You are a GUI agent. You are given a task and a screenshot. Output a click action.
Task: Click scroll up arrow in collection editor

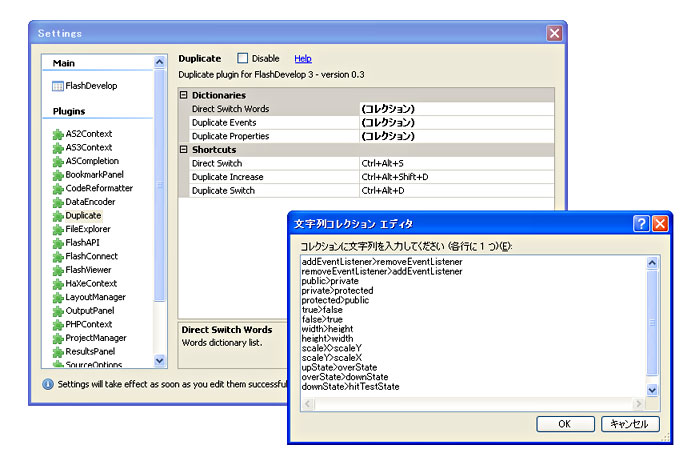[652, 263]
